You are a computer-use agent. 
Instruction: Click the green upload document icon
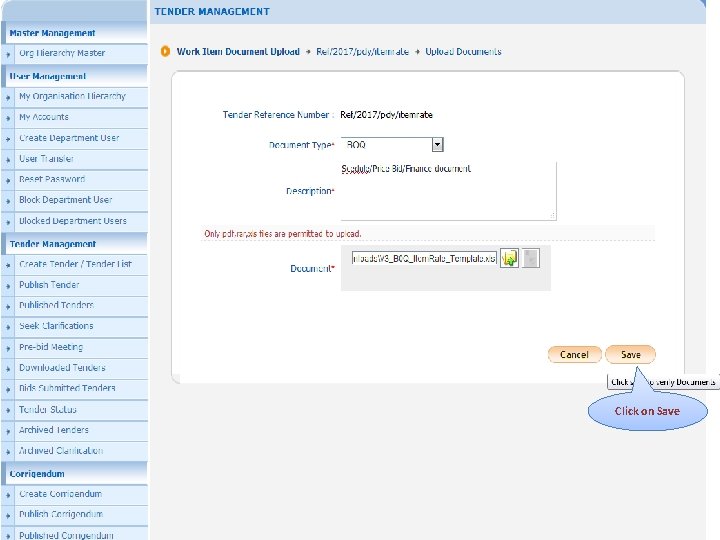(x=509, y=259)
